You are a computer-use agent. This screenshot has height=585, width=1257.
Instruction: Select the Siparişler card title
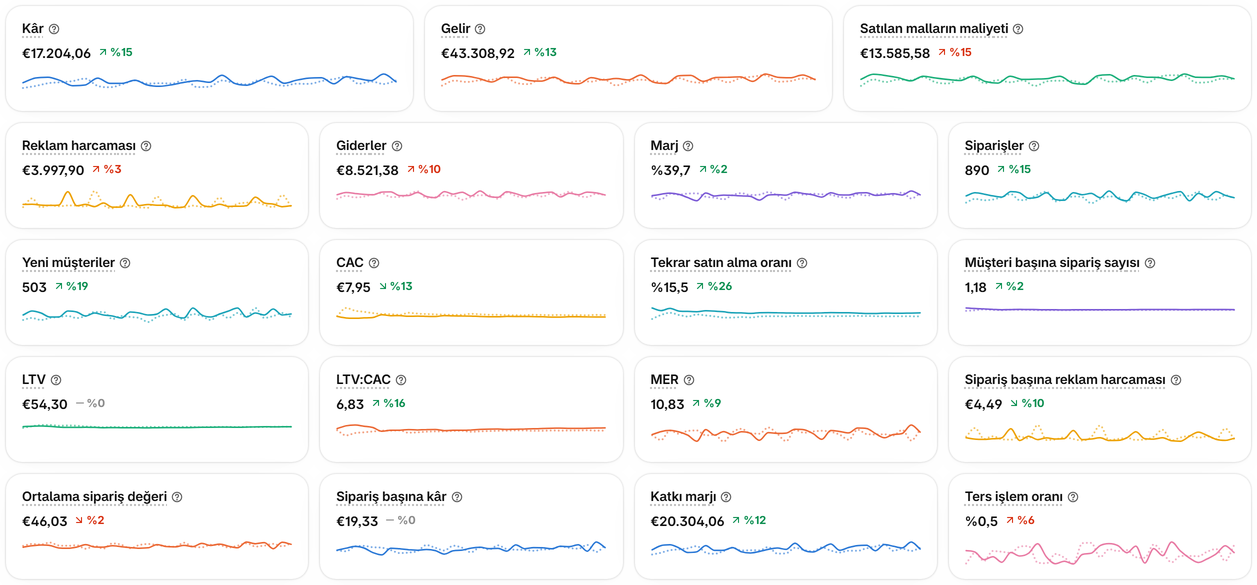[x=995, y=146]
